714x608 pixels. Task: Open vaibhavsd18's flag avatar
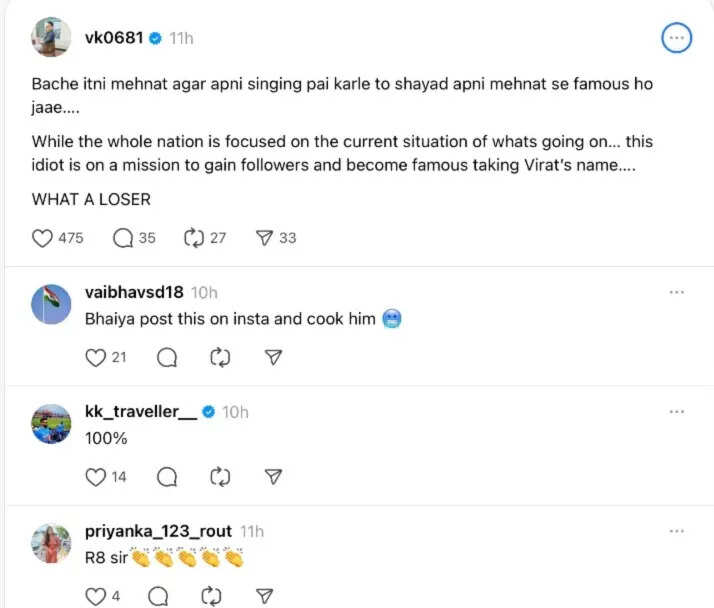(51, 304)
